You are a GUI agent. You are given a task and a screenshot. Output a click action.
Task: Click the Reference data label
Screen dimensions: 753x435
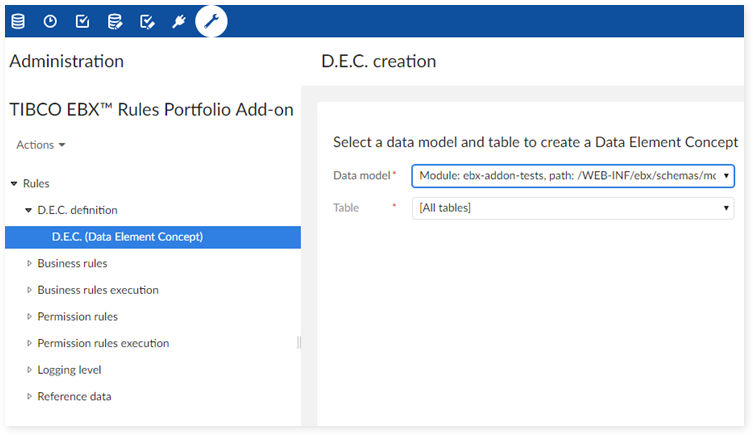[x=74, y=397]
